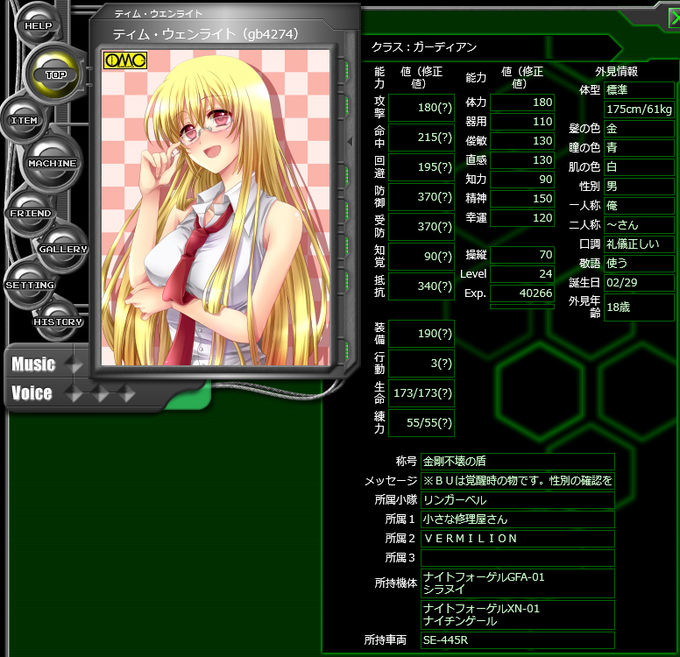This screenshot has height=657, width=680.
Task: Click the 防御 value 370(?)
Action: pyautogui.click(x=421, y=197)
